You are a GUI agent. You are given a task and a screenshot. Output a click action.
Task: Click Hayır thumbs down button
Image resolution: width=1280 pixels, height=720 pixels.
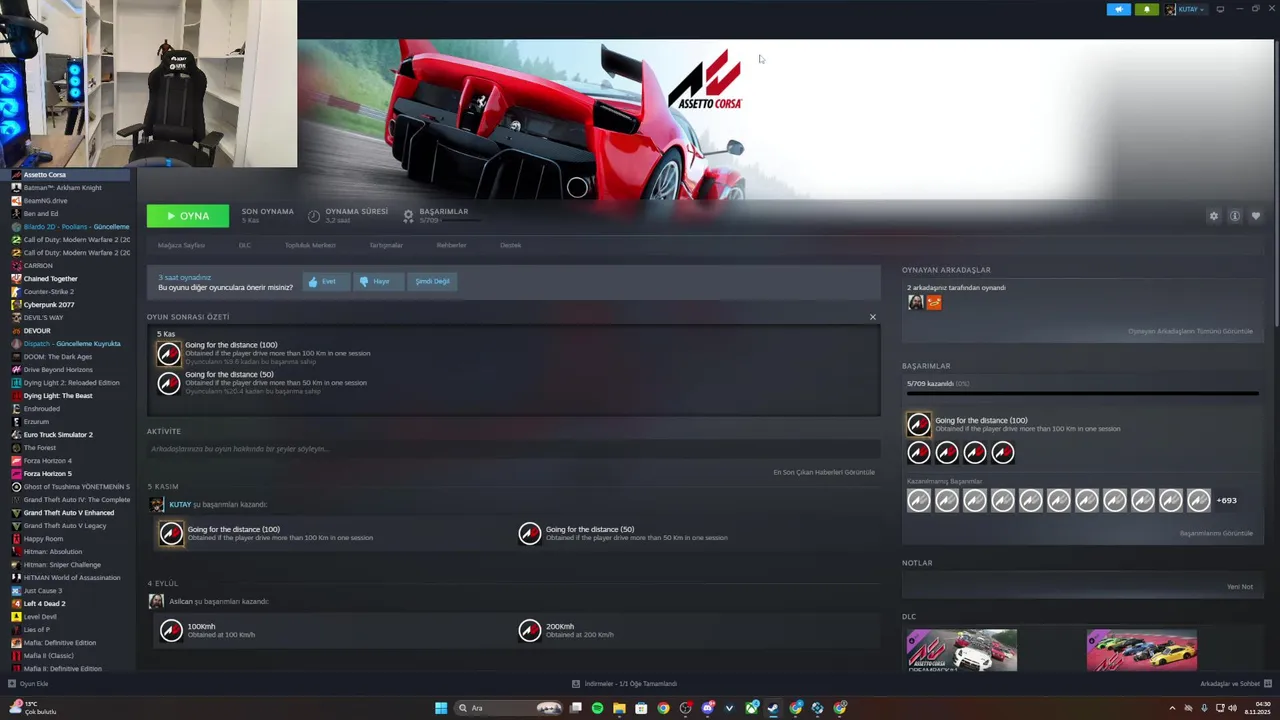pyautogui.click(x=378, y=282)
